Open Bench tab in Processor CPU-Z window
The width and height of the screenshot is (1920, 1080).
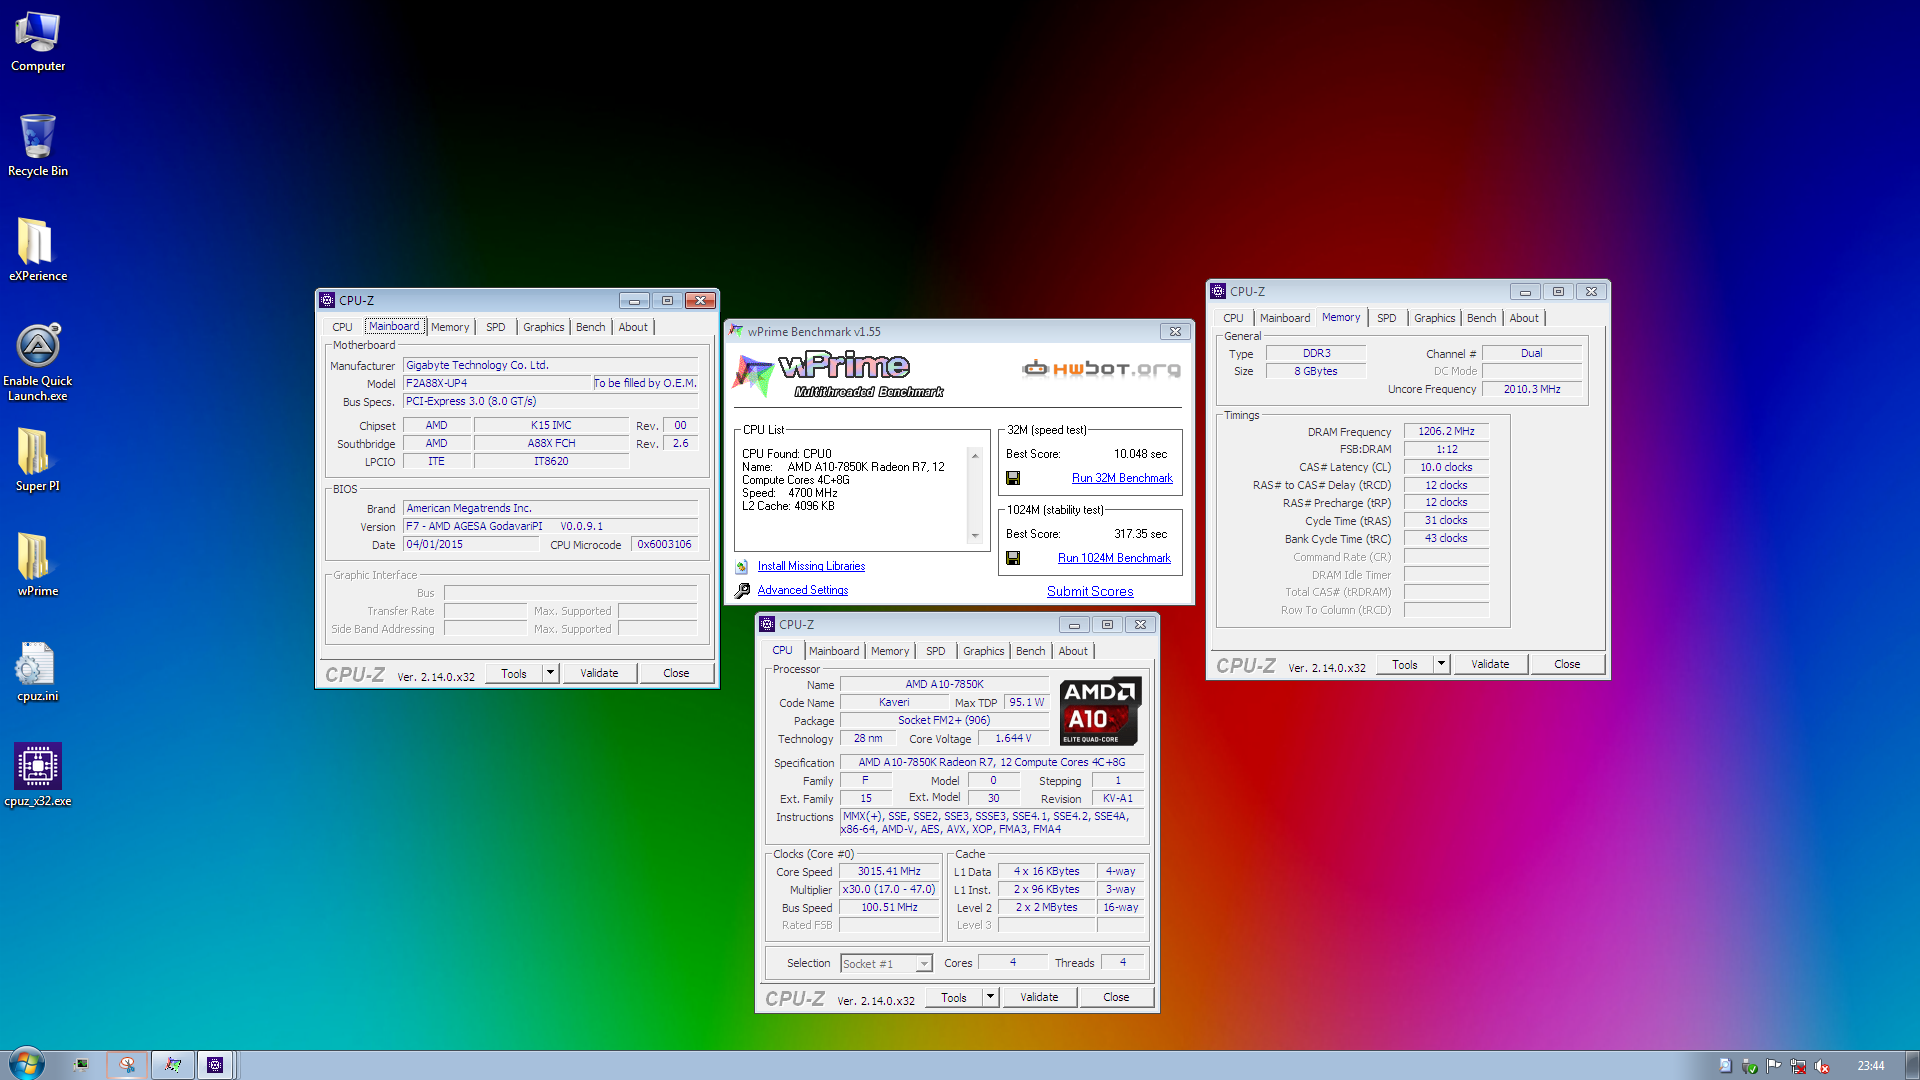coord(1030,651)
